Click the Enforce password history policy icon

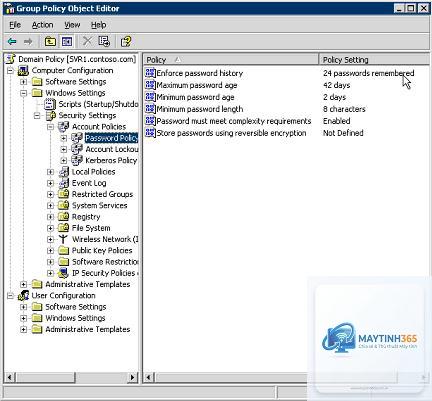[x=150, y=73]
